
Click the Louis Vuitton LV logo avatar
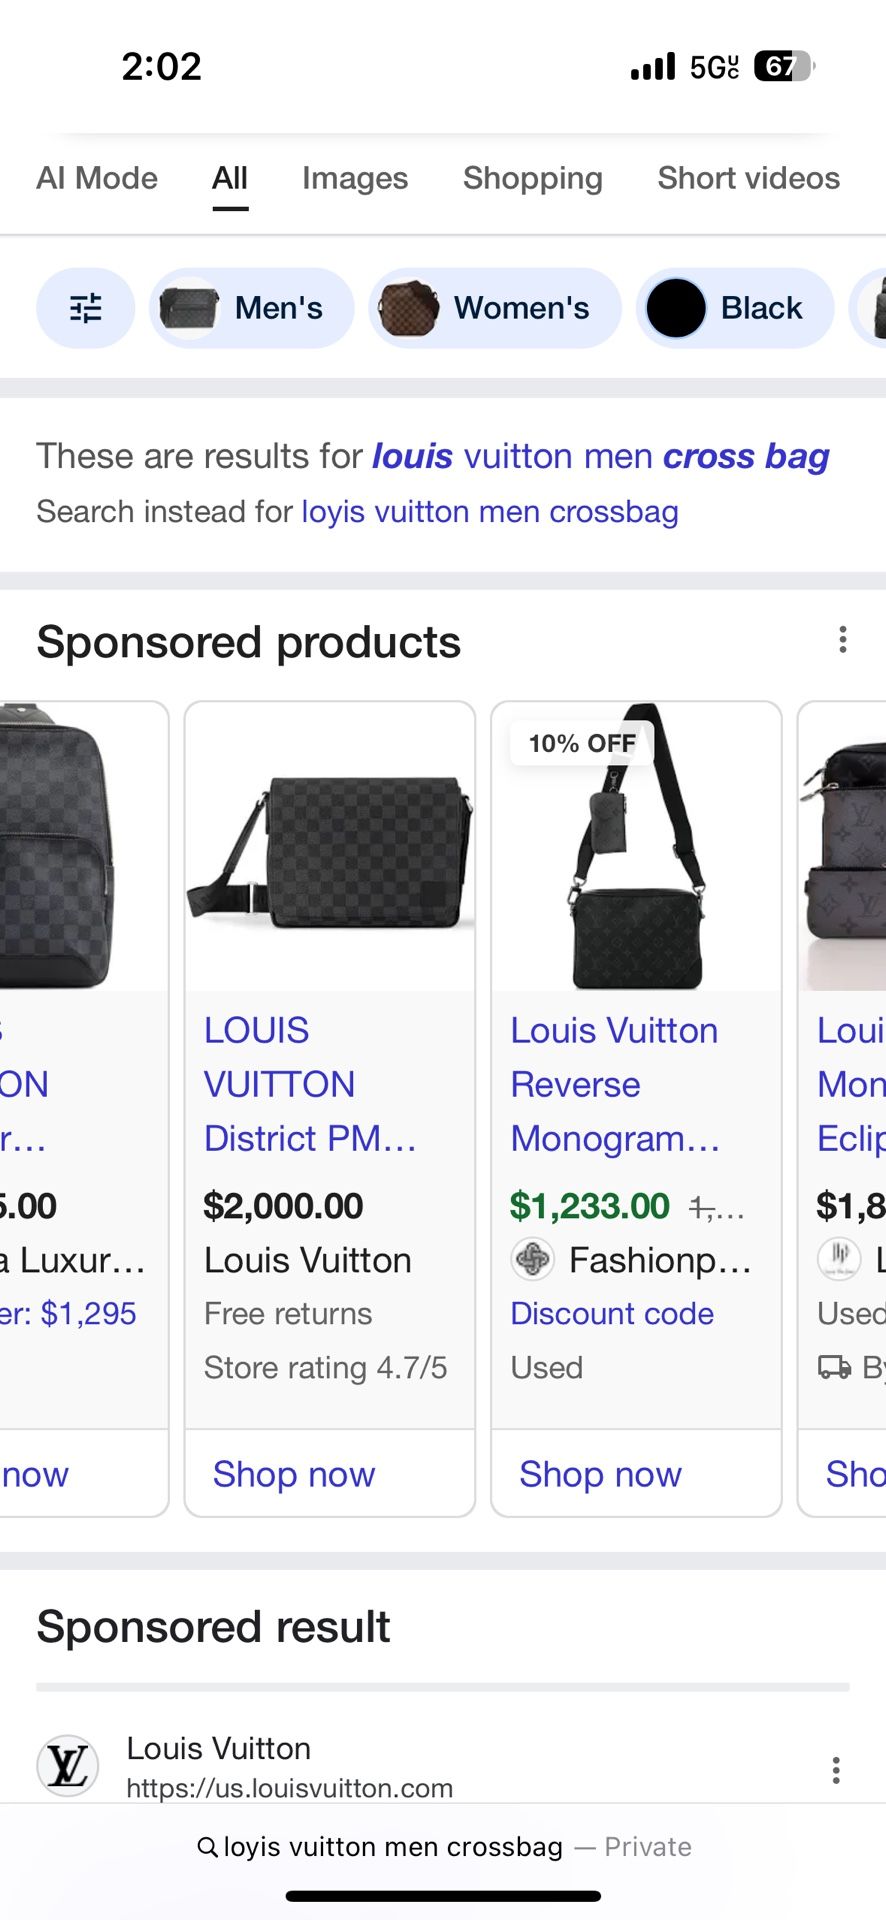click(66, 1766)
